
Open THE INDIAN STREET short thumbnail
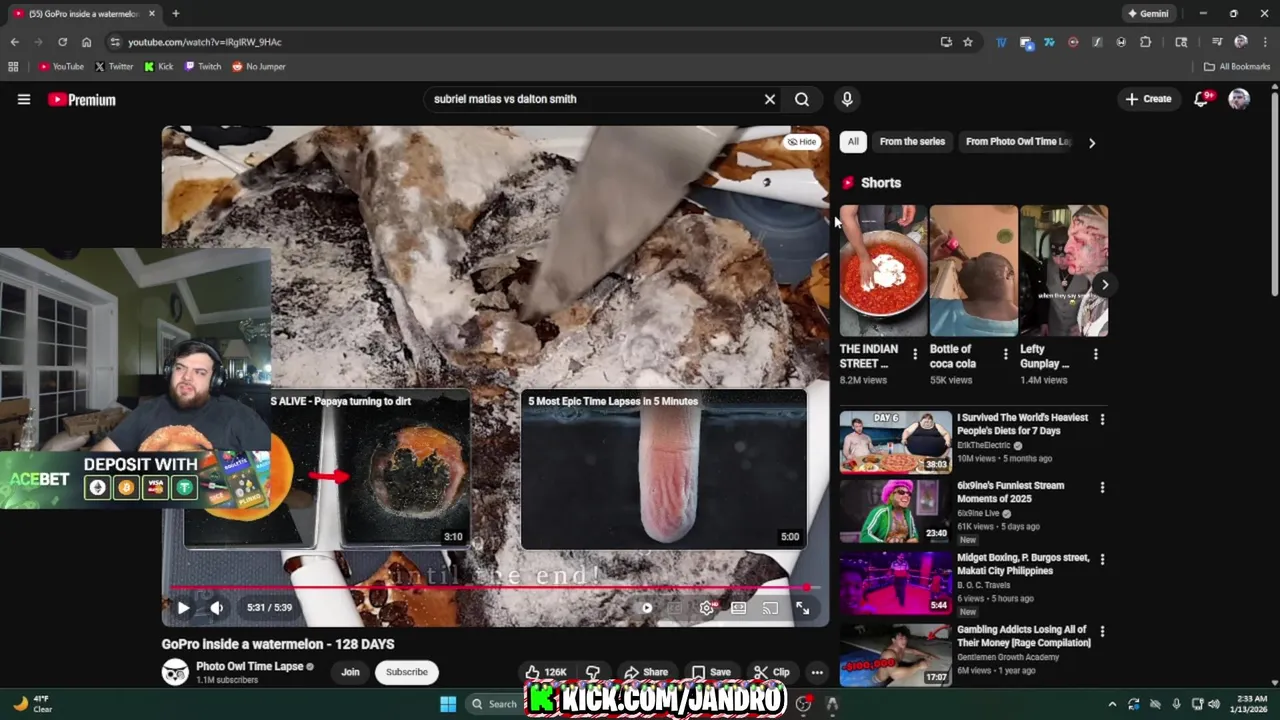(x=883, y=271)
